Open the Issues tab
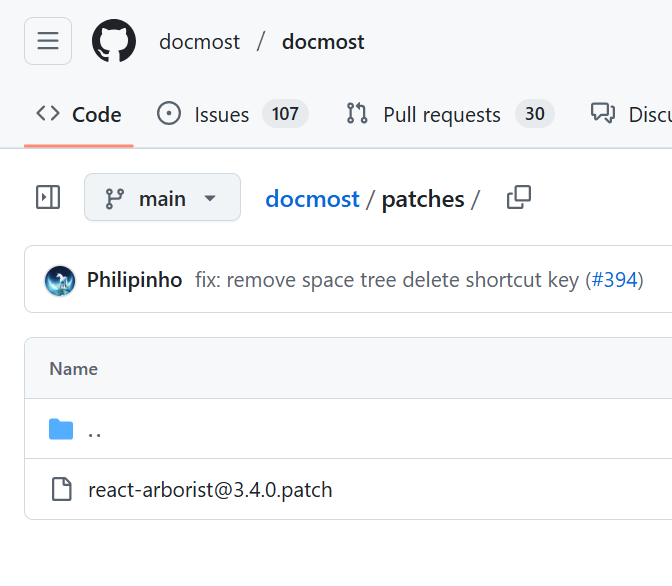 (232, 114)
